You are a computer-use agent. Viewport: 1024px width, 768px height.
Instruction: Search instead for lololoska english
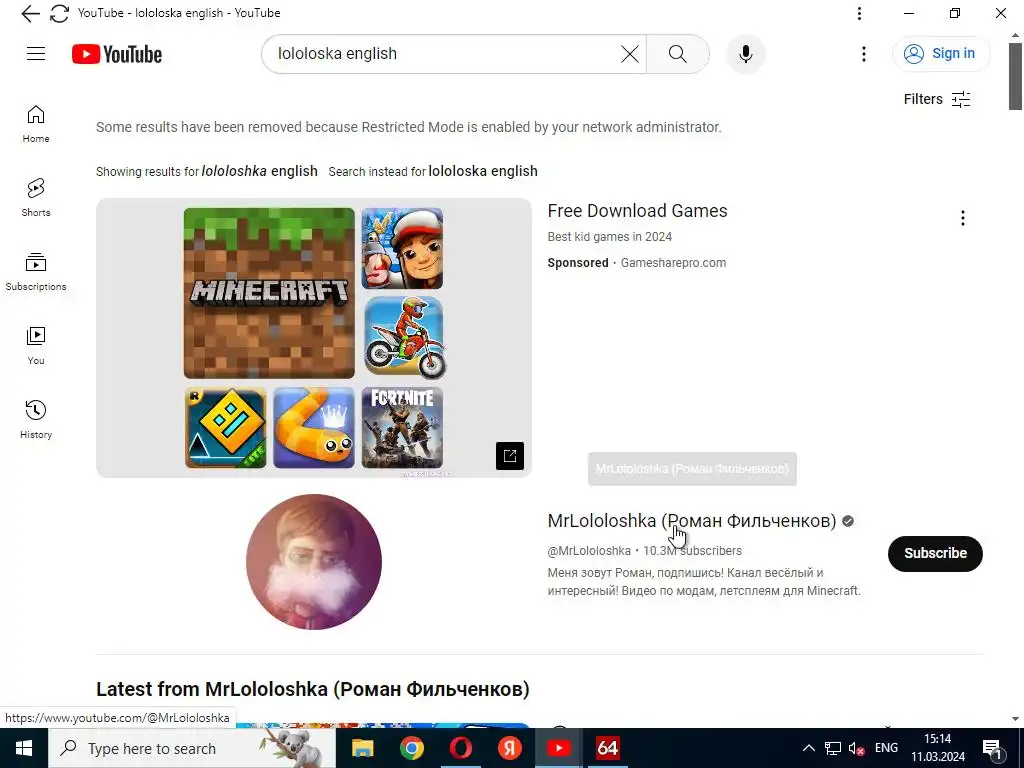point(483,171)
